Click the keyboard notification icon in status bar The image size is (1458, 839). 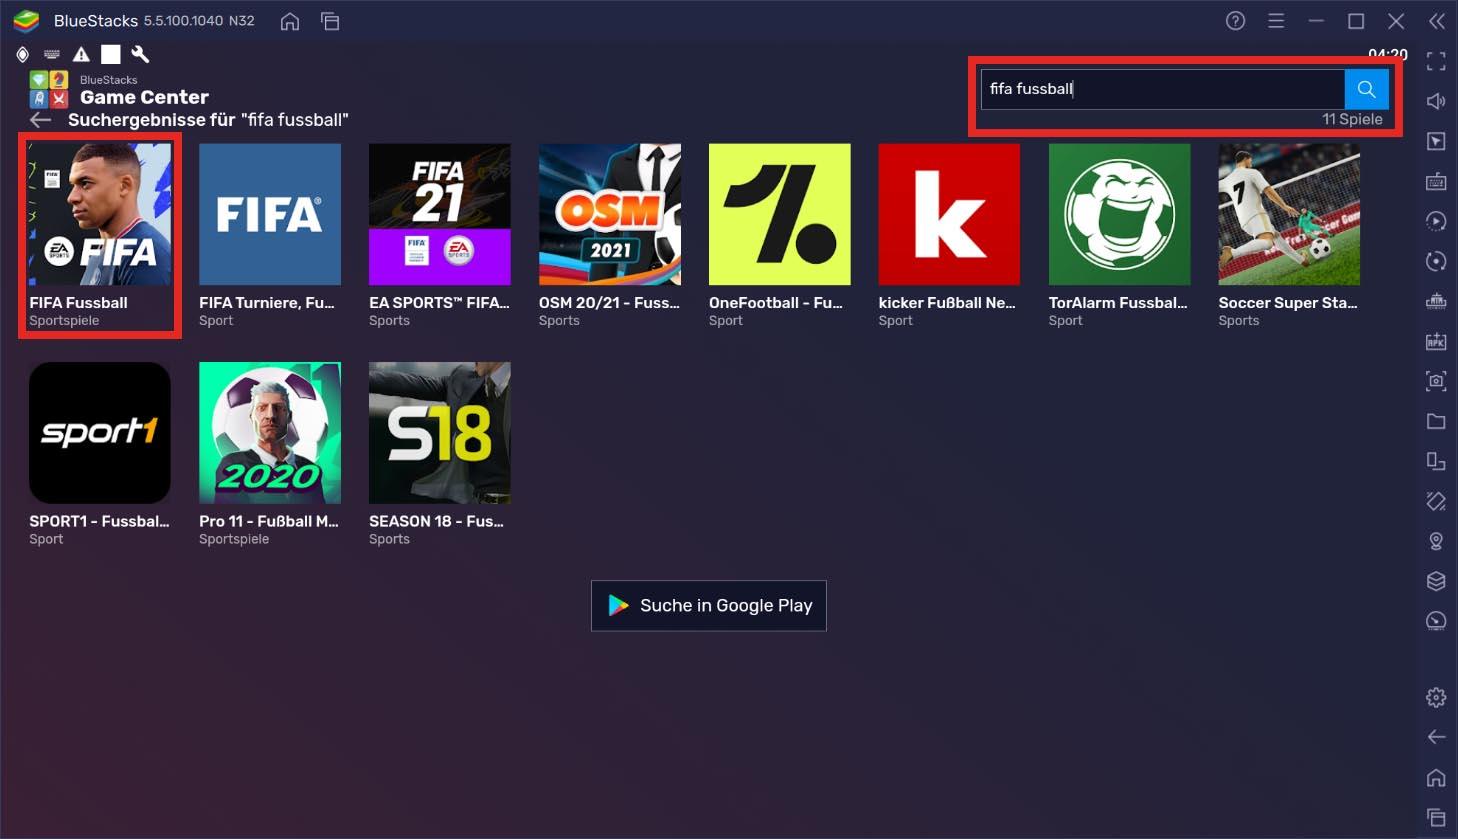click(x=52, y=54)
